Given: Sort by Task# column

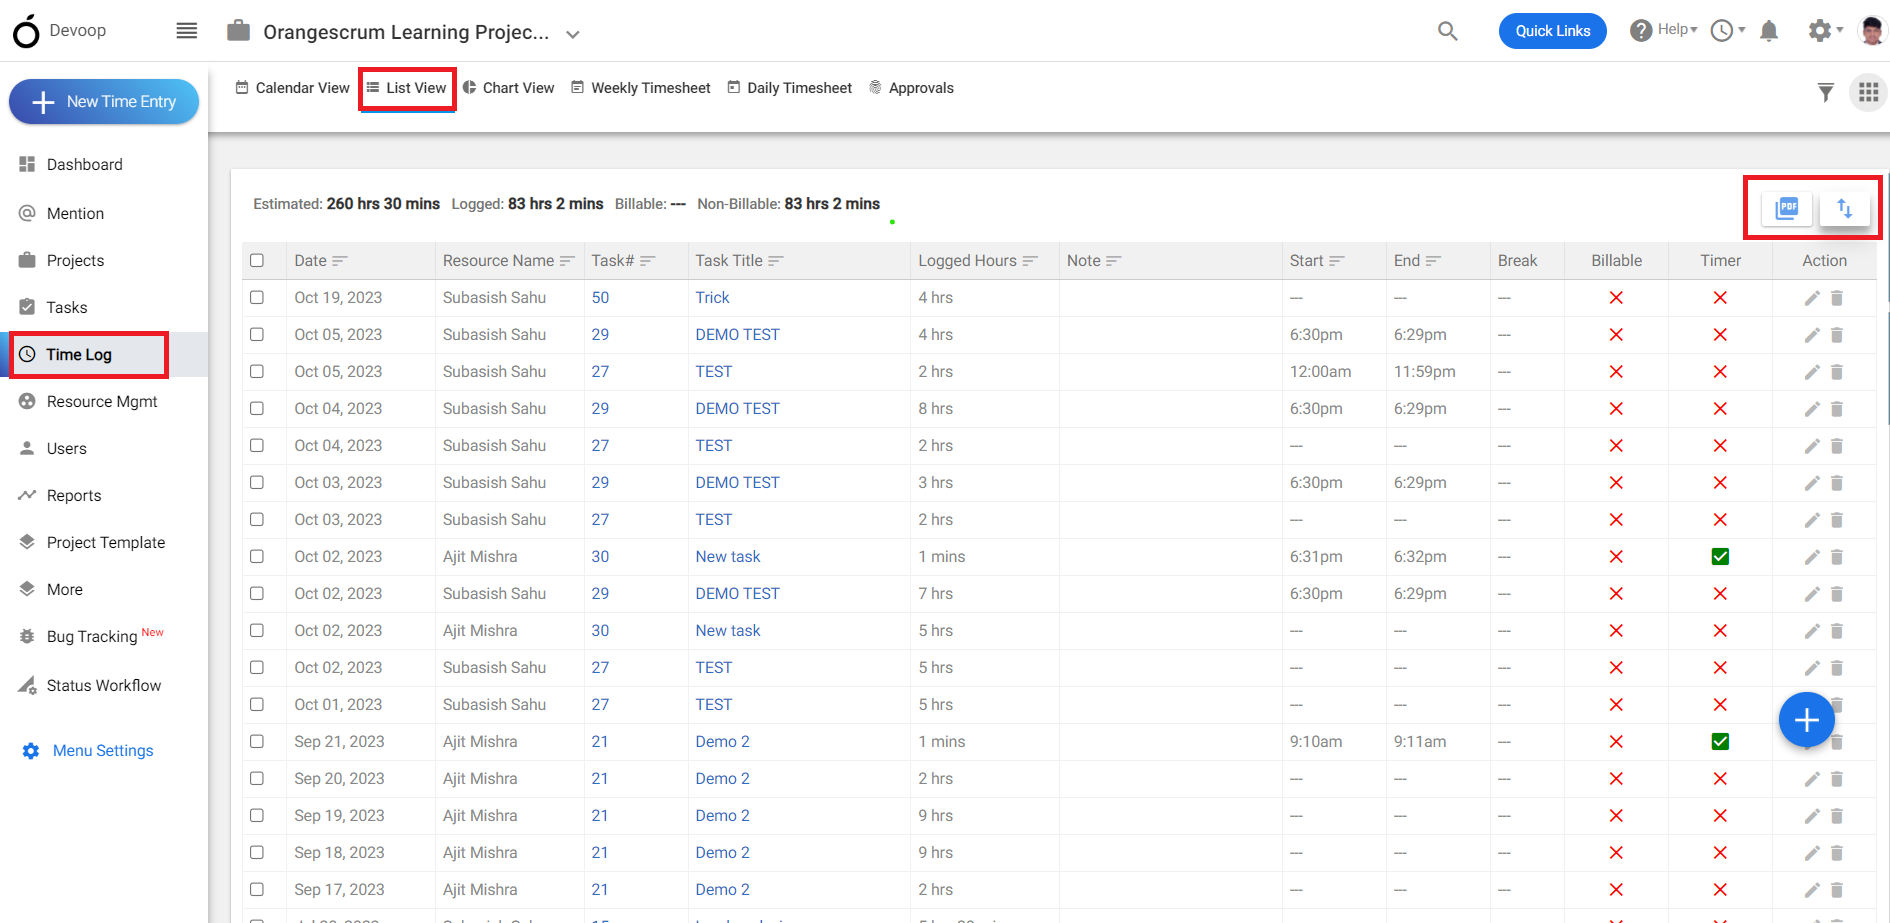Looking at the screenshot, I should click(648, 261).
